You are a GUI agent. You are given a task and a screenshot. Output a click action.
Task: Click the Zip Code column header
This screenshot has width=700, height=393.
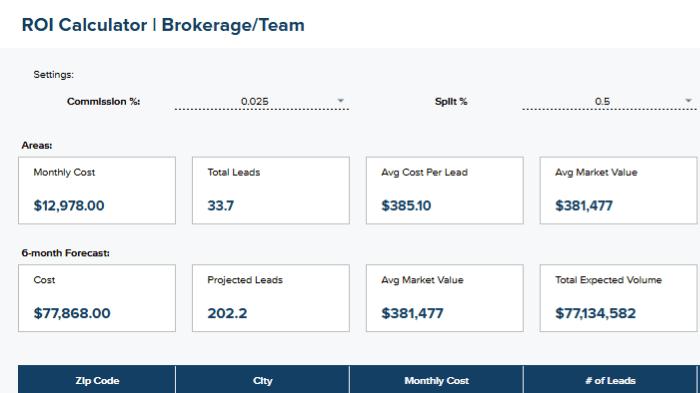pos(97,380)
